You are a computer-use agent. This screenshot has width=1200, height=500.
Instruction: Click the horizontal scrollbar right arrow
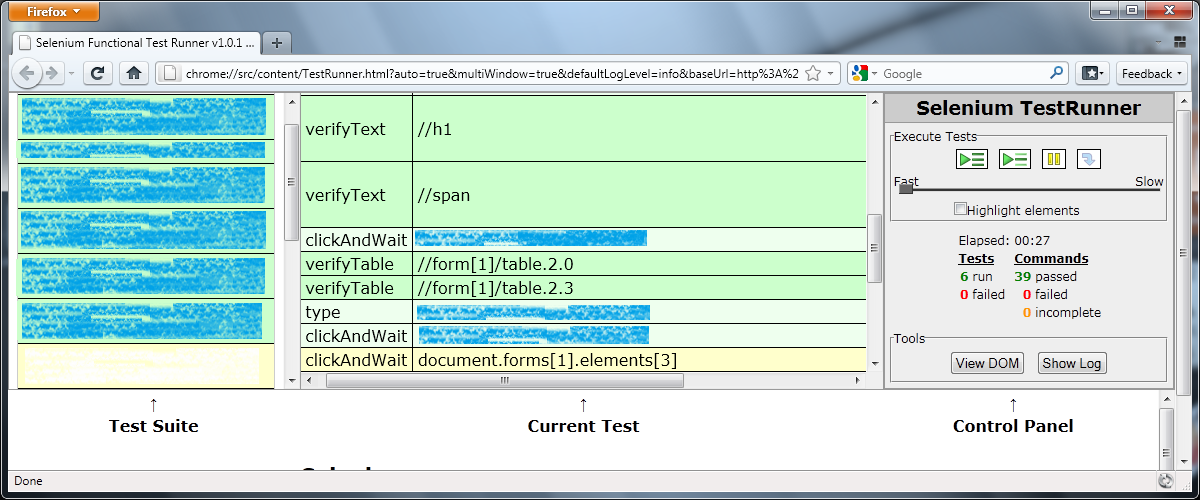coord(859,380)
